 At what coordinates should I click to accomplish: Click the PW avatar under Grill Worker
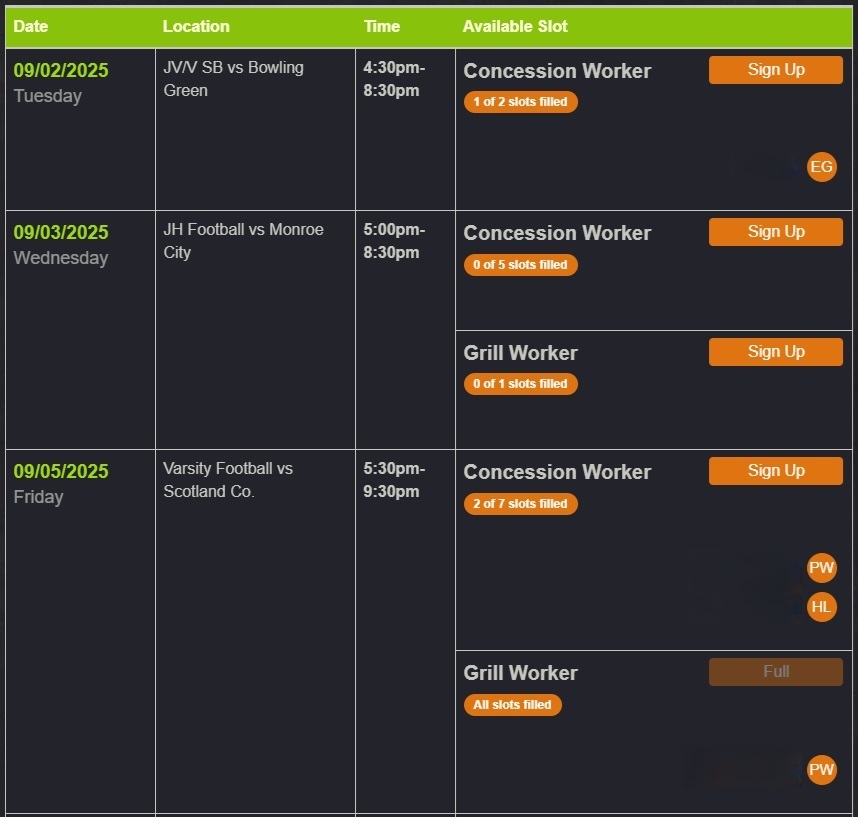click(x=821, y=769)
